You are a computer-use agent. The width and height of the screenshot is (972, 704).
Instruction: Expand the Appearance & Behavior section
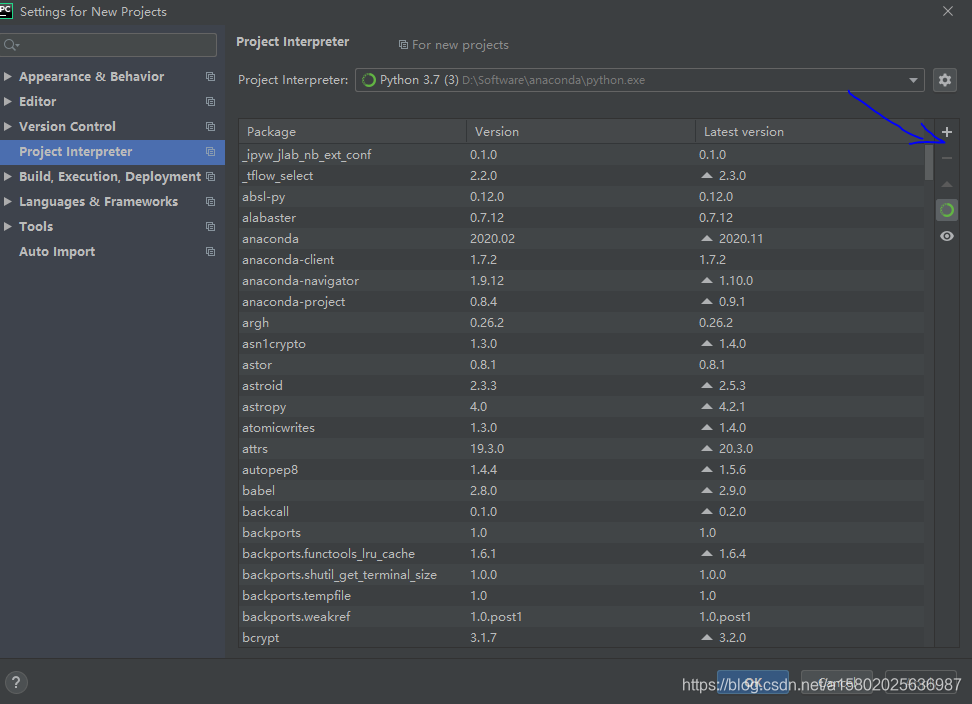(7, 76)
